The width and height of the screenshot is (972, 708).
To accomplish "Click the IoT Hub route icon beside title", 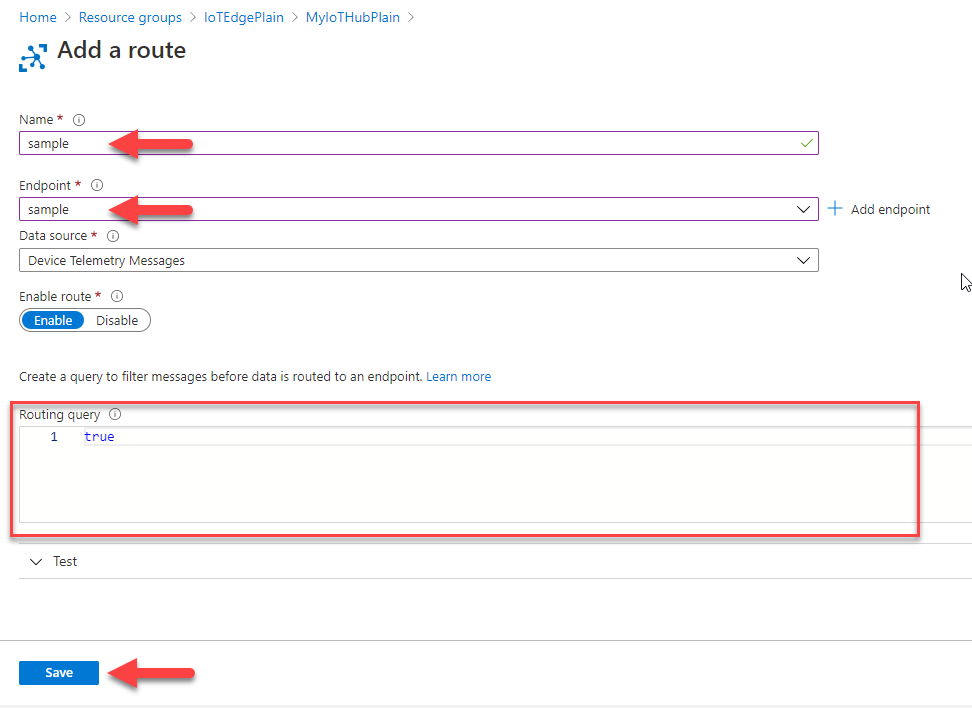I will click(x=33, y=58).
